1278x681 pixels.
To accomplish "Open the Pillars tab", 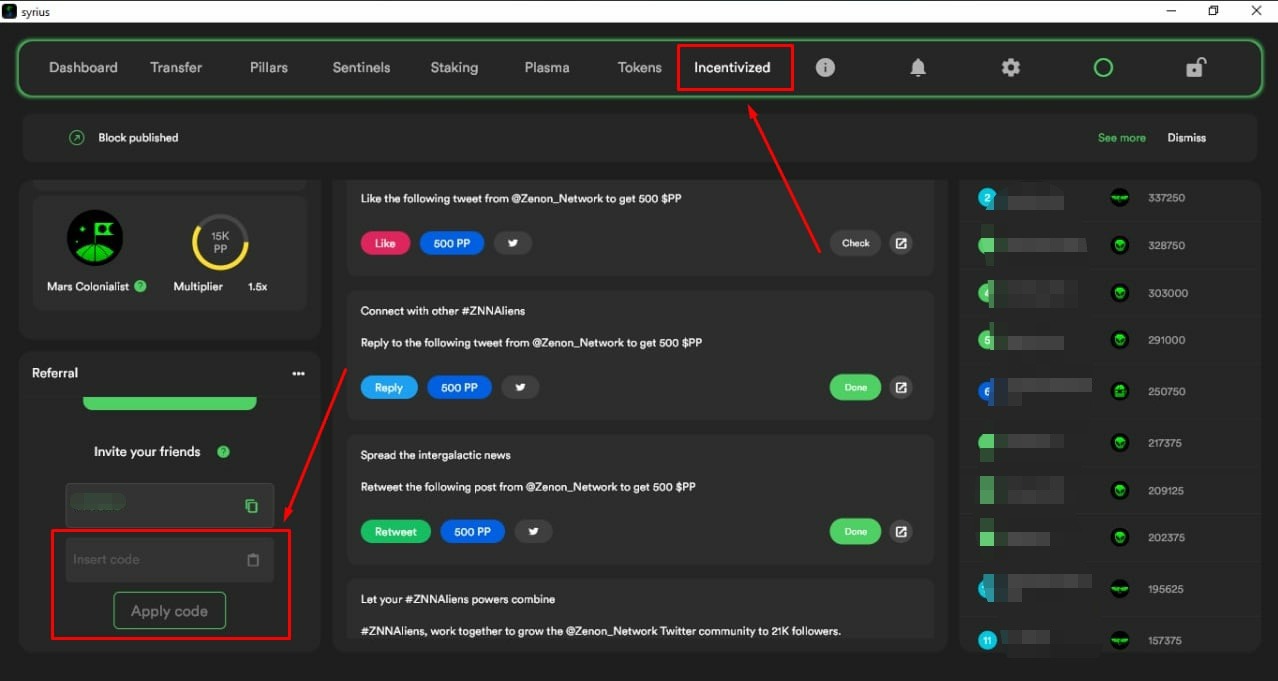I will click(269, 68).
